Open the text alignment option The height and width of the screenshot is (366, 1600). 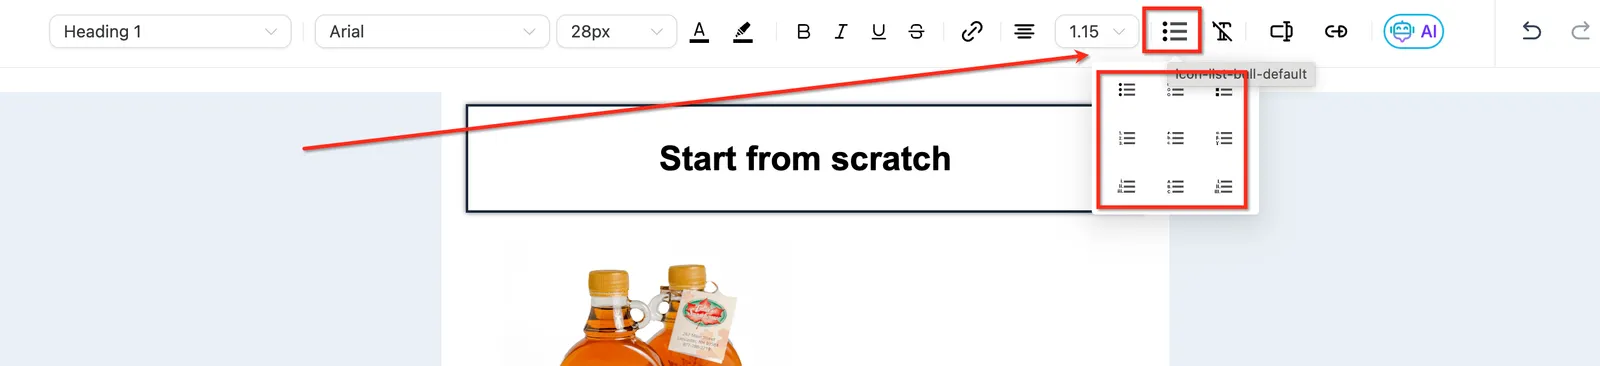click(x=1024, y=32)
